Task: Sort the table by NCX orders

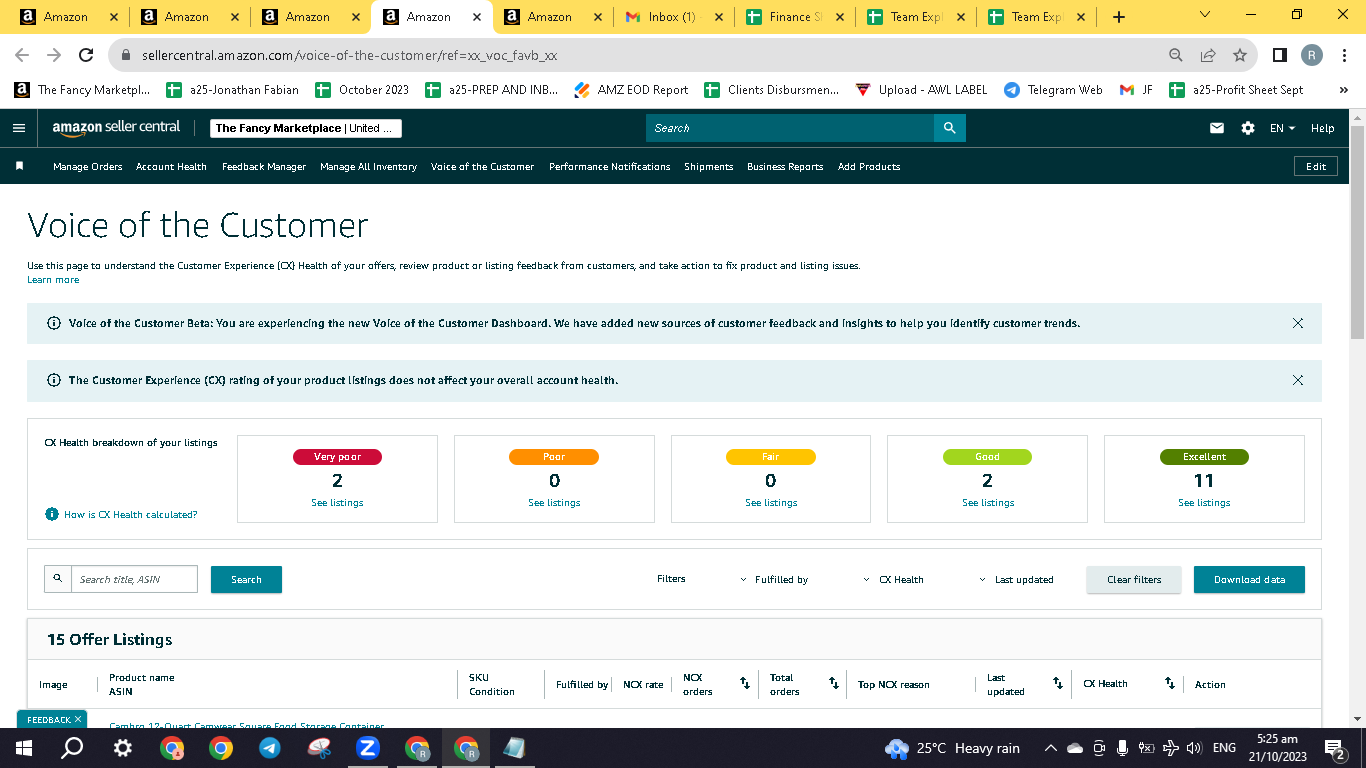Action: [745, 683]
